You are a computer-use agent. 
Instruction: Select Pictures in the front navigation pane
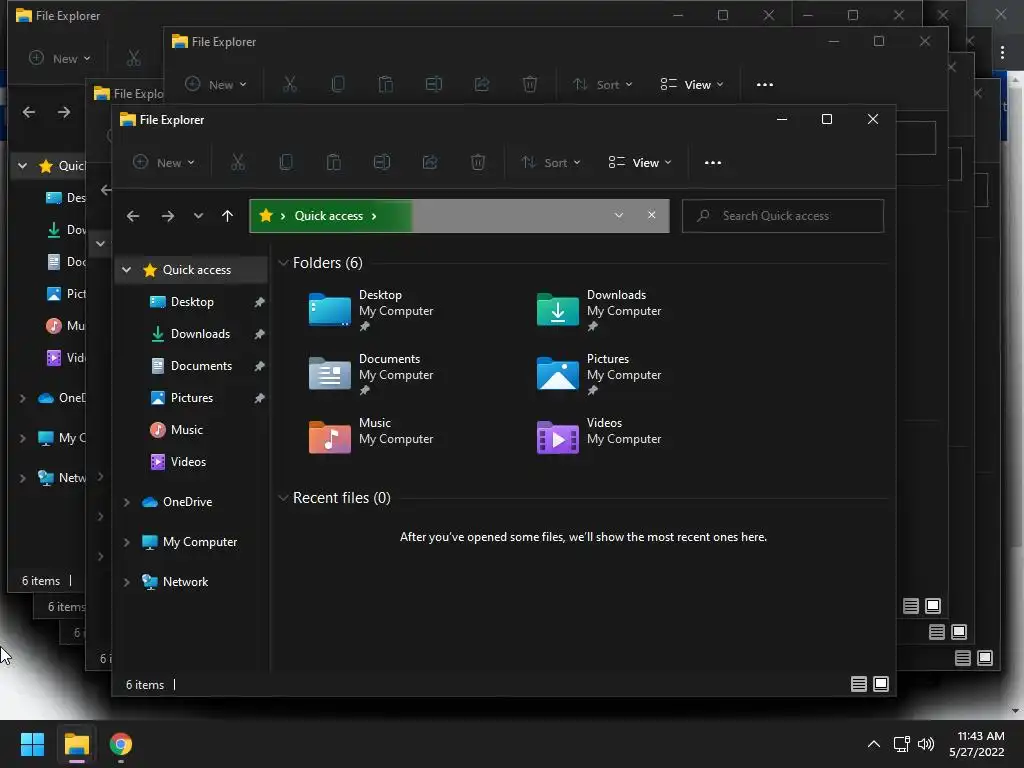coord(192,398)
